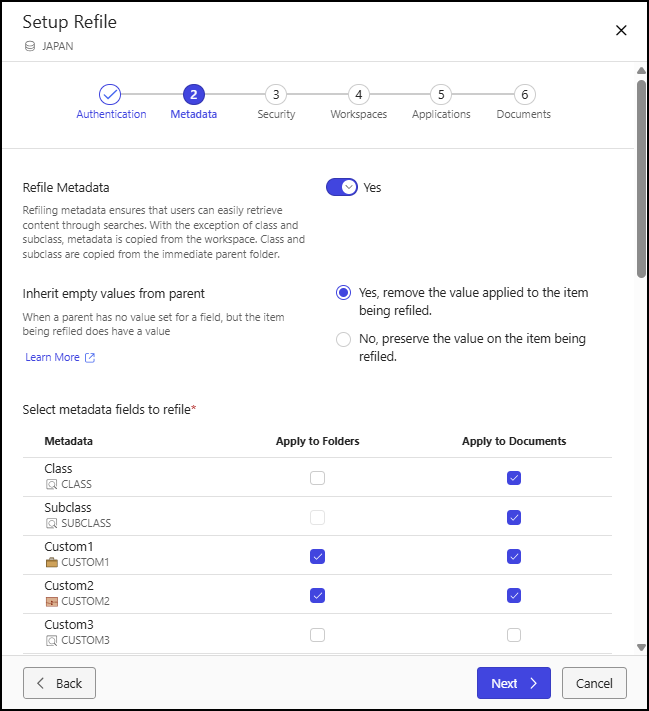Jump to step 6 Documents
This screenshot has height=711, width=649.
[x=524, y=95]
